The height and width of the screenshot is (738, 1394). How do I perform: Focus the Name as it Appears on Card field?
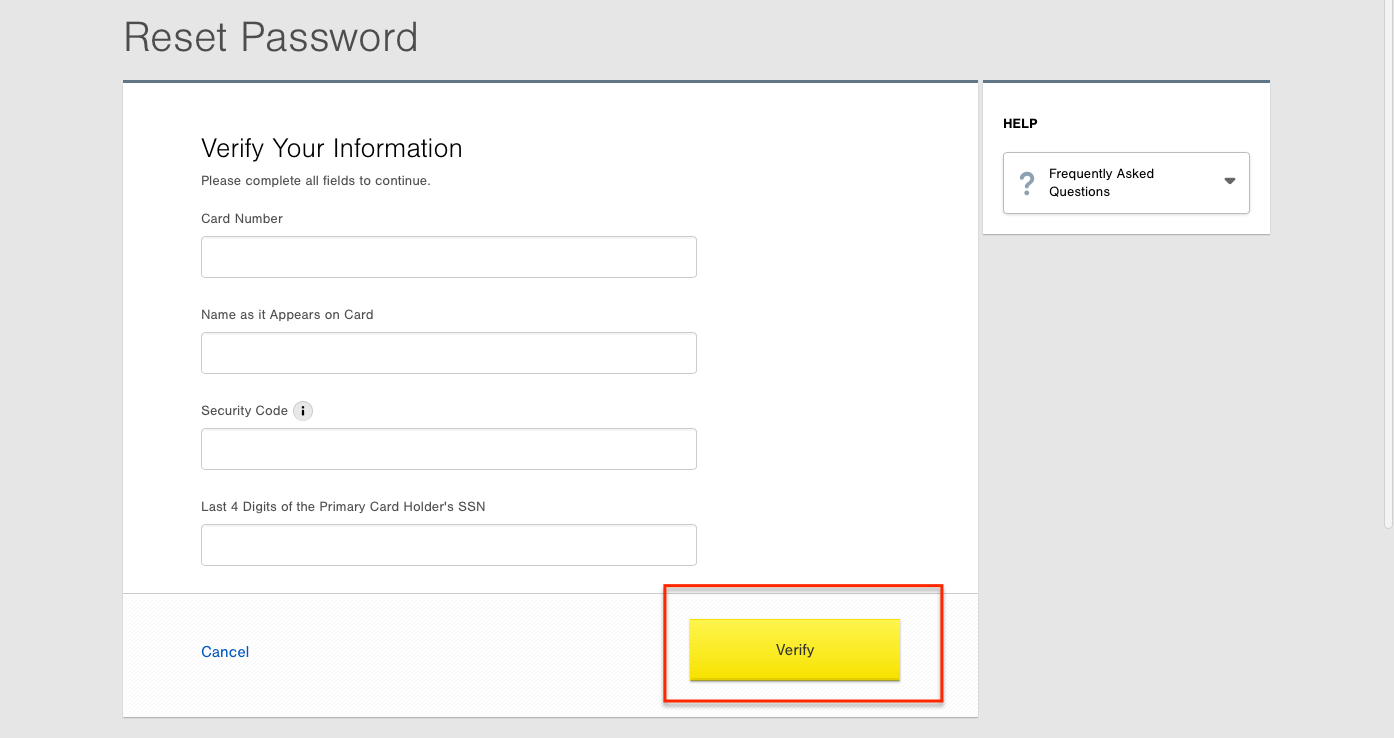(448, 353)
